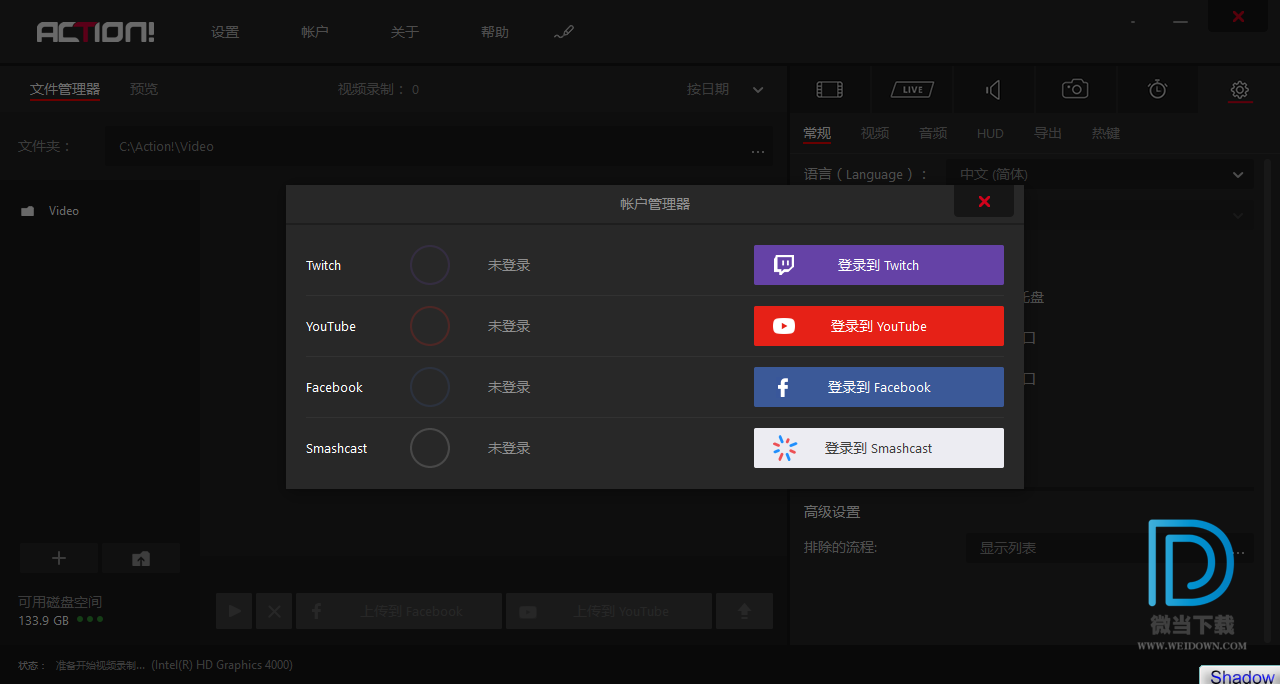Click the ... browse button beside folder path
The height and width of the screenshot is (684, 1280).
coord(758,150)
